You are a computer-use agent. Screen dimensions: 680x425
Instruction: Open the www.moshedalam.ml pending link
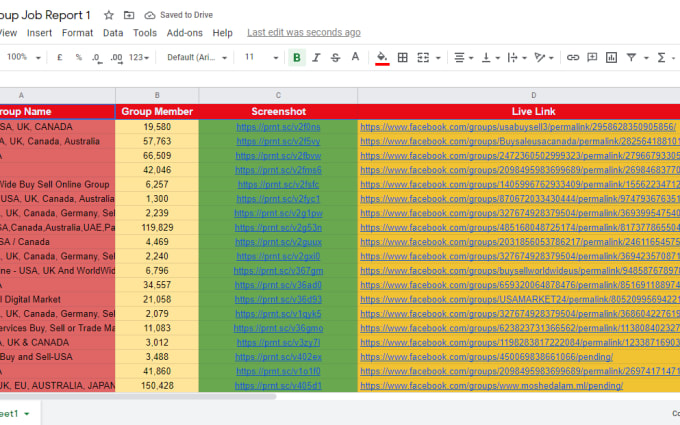[x=491, y=386]
